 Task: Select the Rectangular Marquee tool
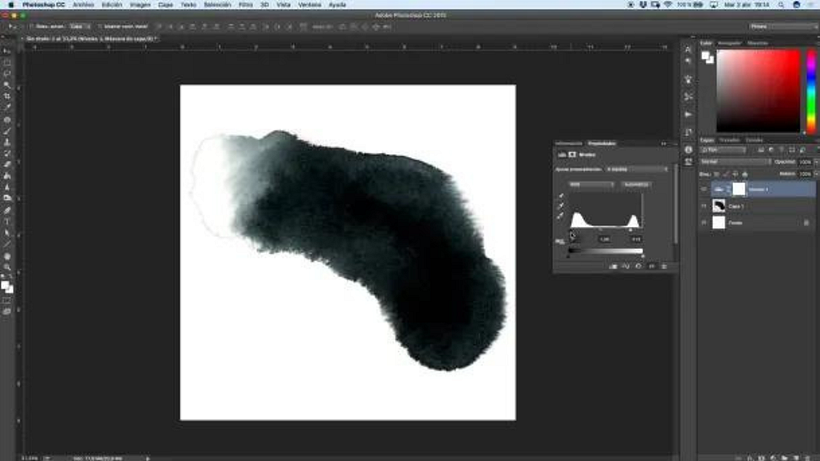click(7, 63)
